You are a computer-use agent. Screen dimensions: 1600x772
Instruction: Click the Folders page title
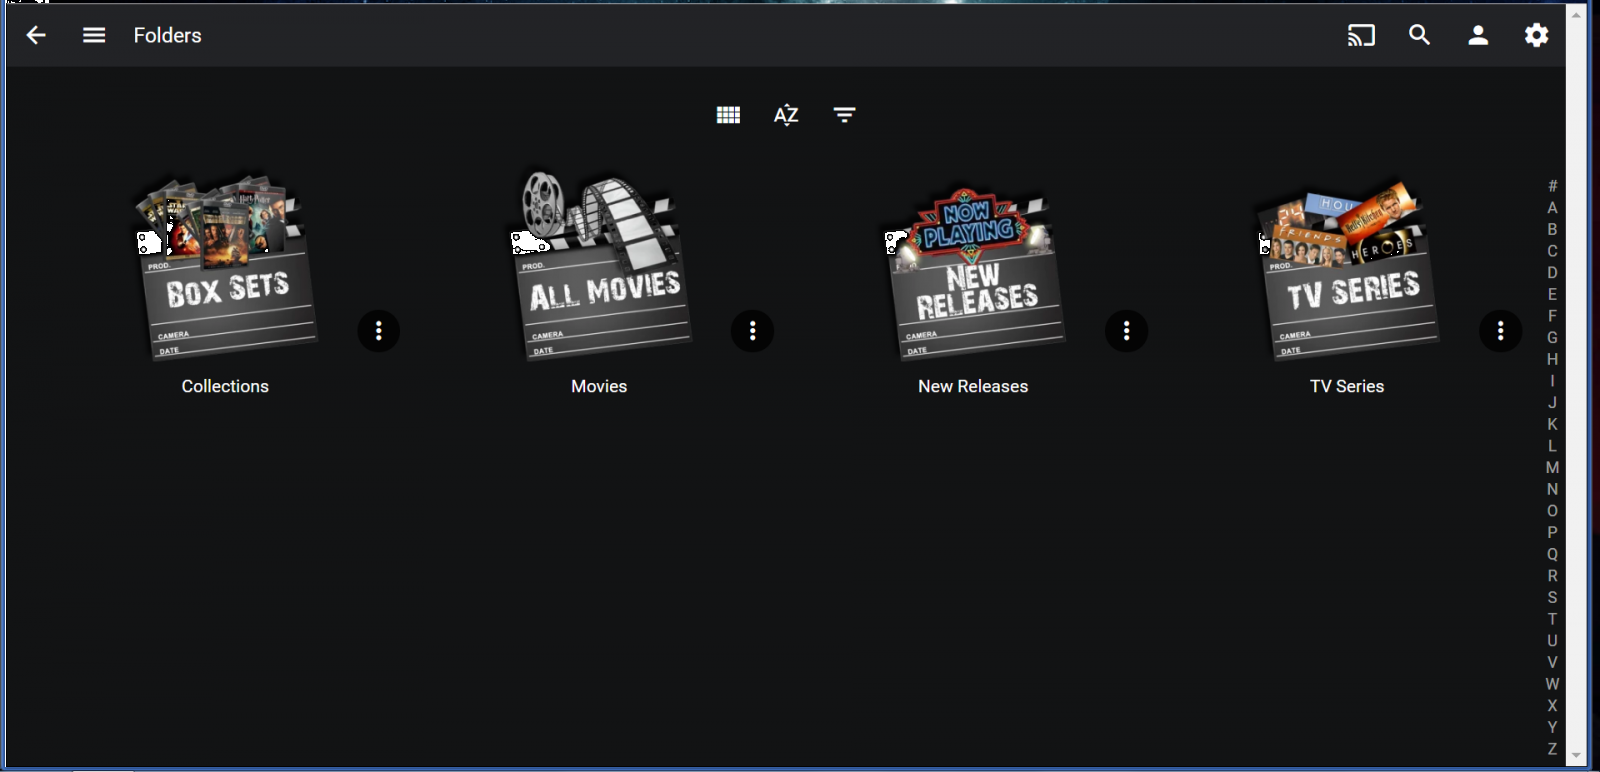point(168,36)
